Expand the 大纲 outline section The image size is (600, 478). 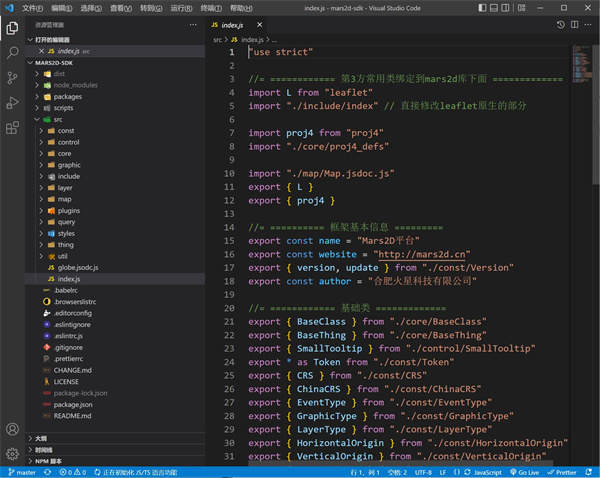click(41, 438)
